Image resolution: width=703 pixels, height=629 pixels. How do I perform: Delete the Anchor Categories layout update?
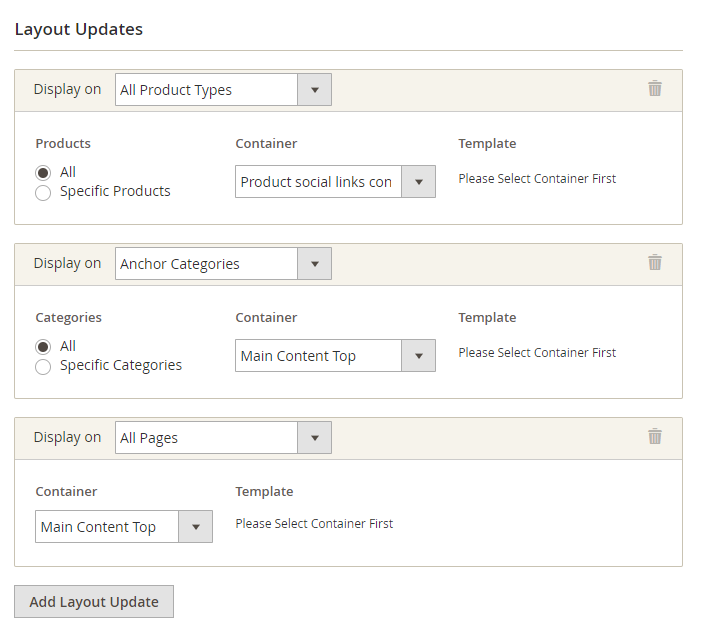pyautogui.click(x=655, y=263)
